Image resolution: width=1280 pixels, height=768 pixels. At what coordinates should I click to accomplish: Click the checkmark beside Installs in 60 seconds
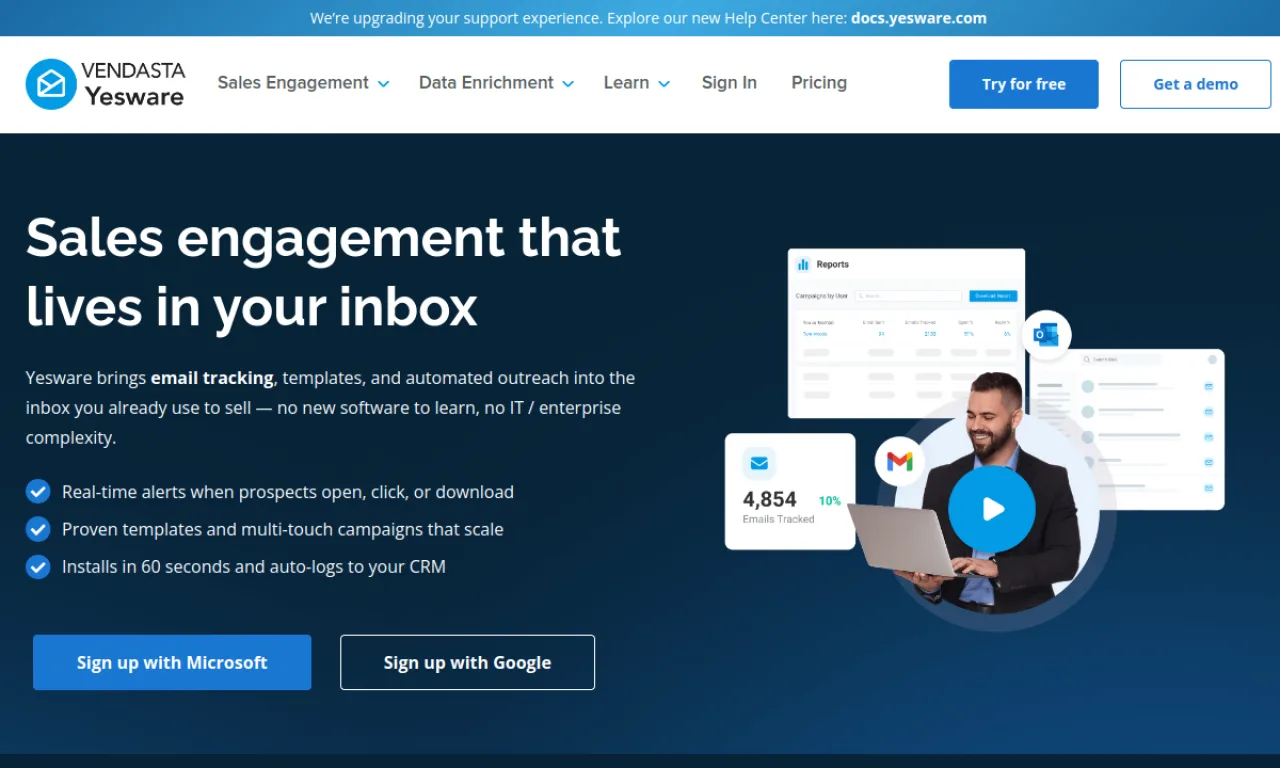38,566
